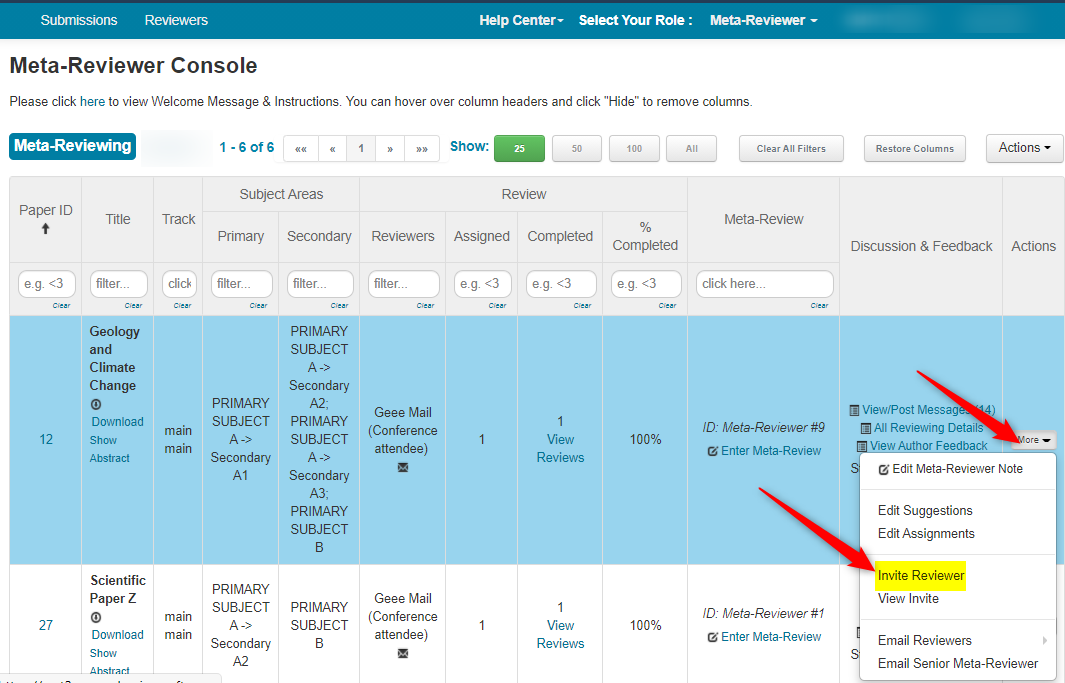Go to next page of results
The height and width of the screenshot is (683, 1065).
click(x=390, y=149)
